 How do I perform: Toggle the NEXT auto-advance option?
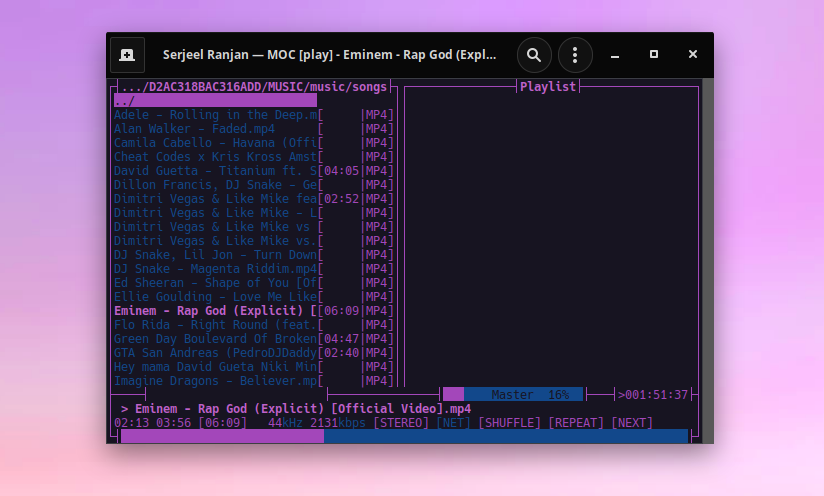click(x=632, y=423)
